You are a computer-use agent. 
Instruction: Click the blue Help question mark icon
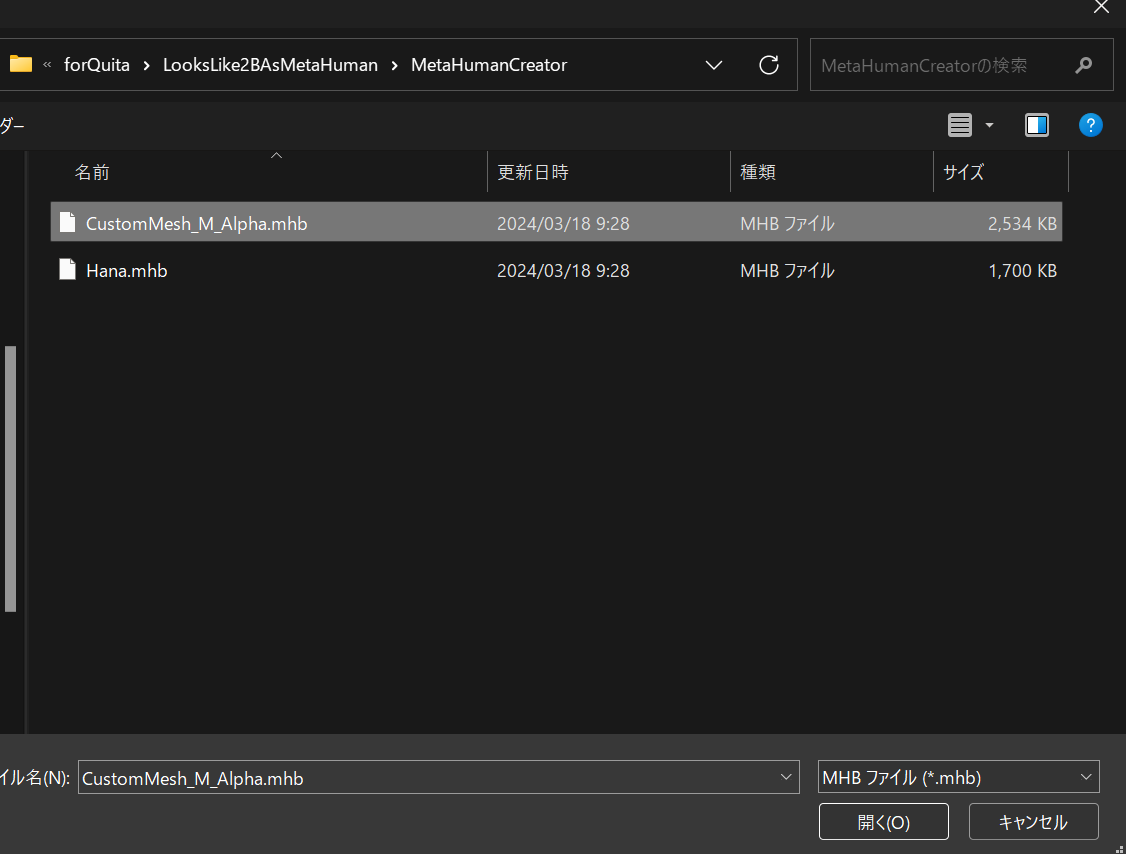(x=1090, y=124)
